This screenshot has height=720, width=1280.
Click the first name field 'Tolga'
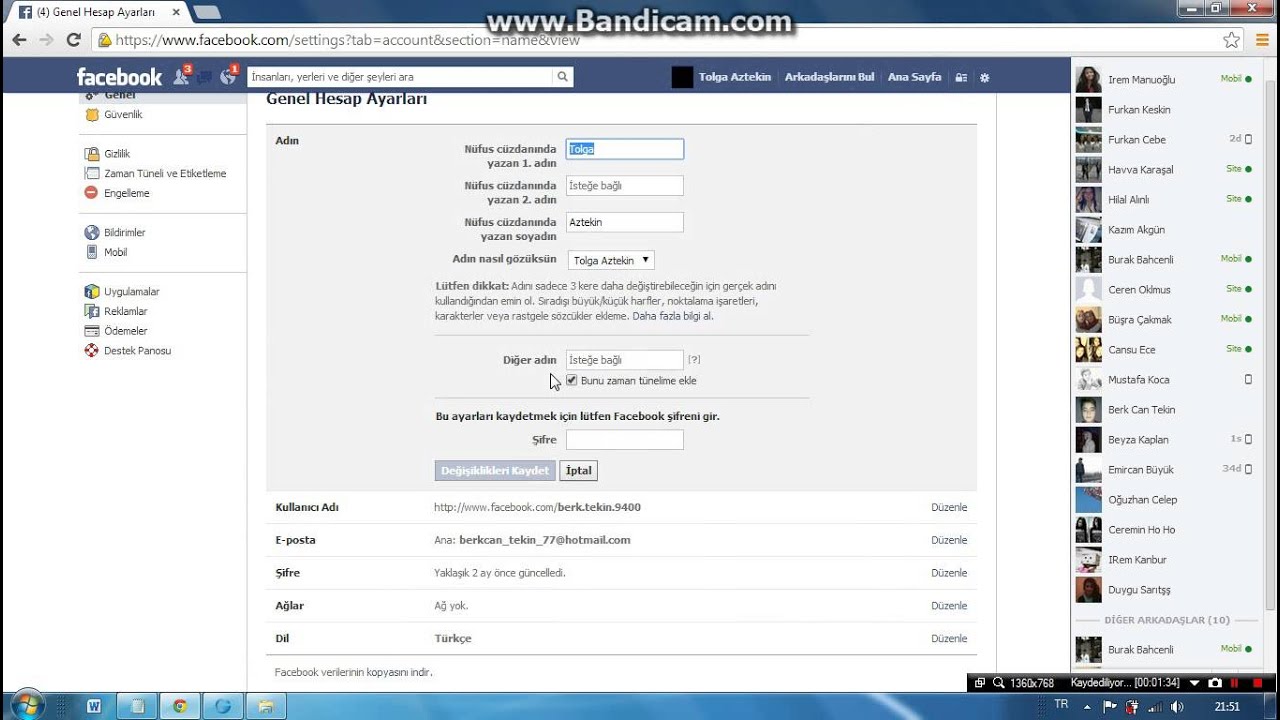(x=625, y=149)
